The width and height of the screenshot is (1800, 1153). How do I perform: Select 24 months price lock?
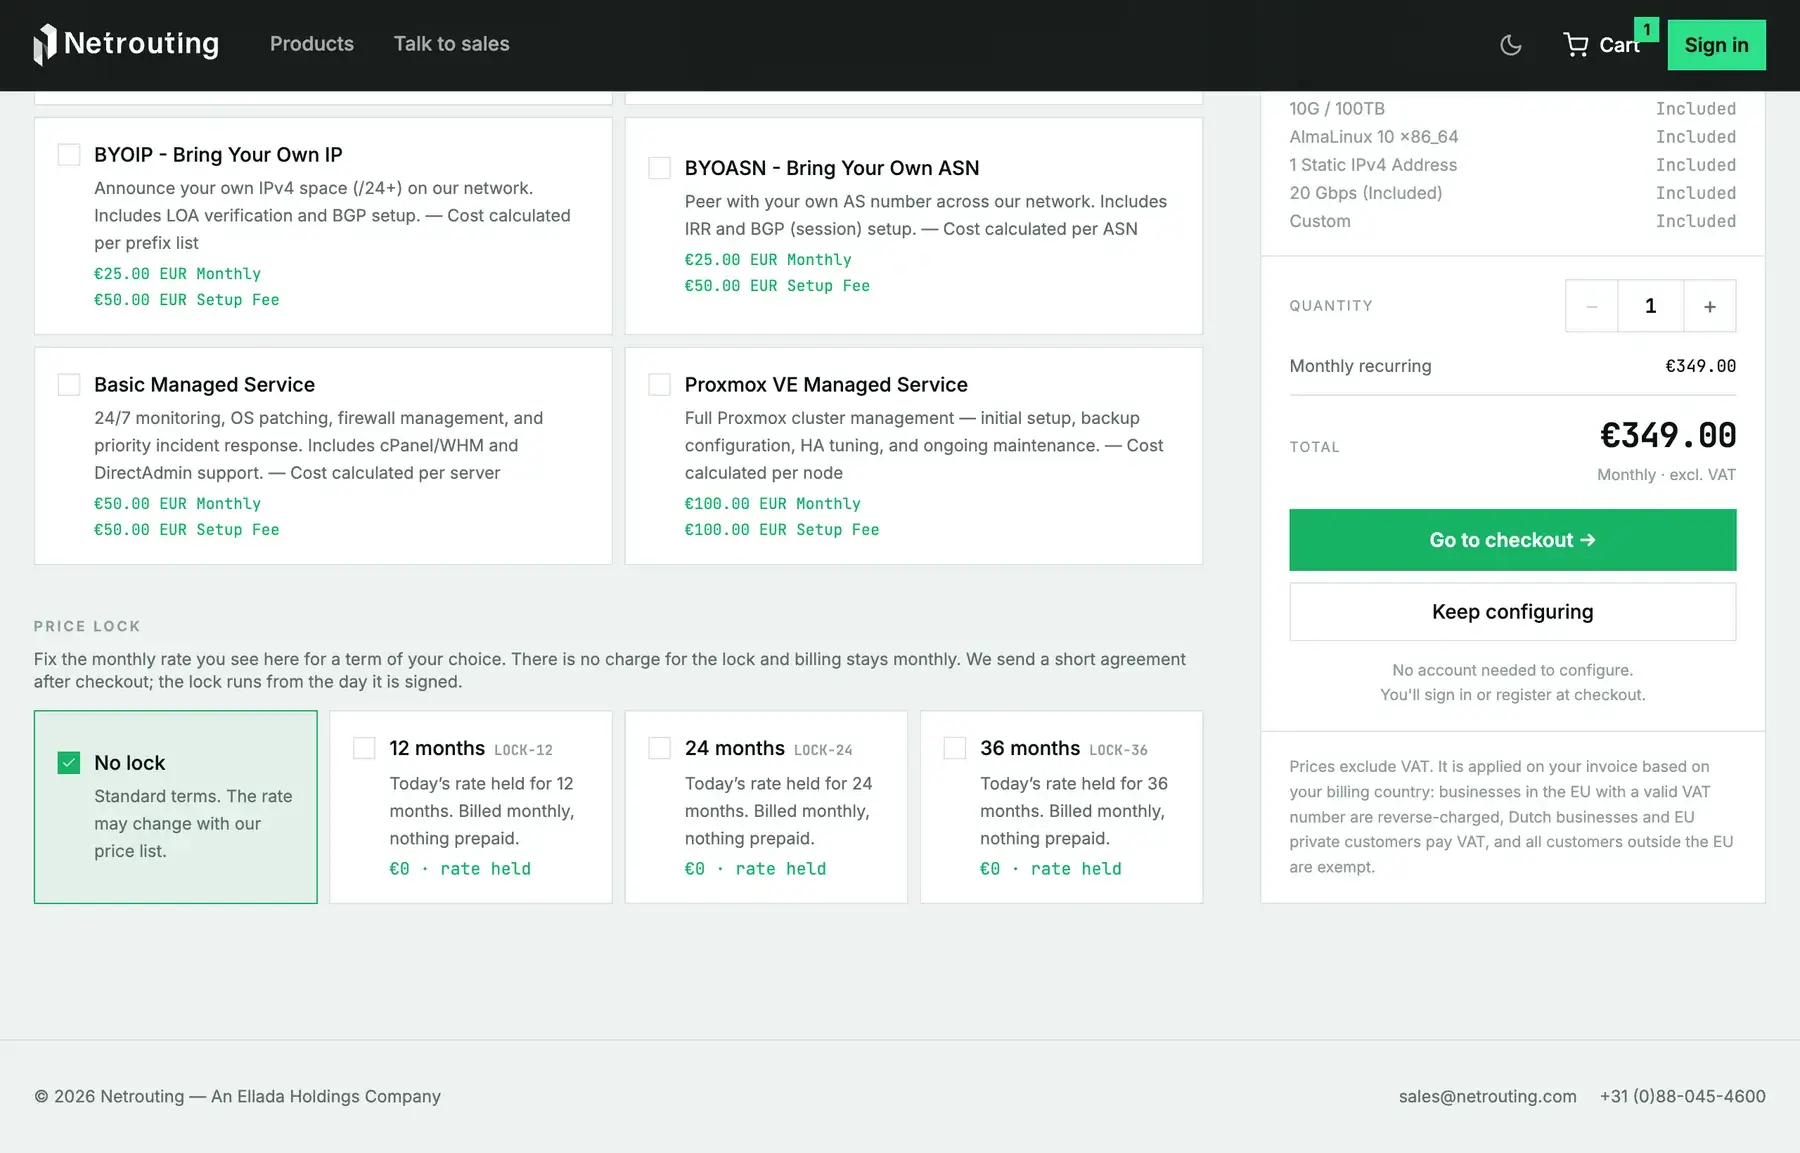coord(660,748)
